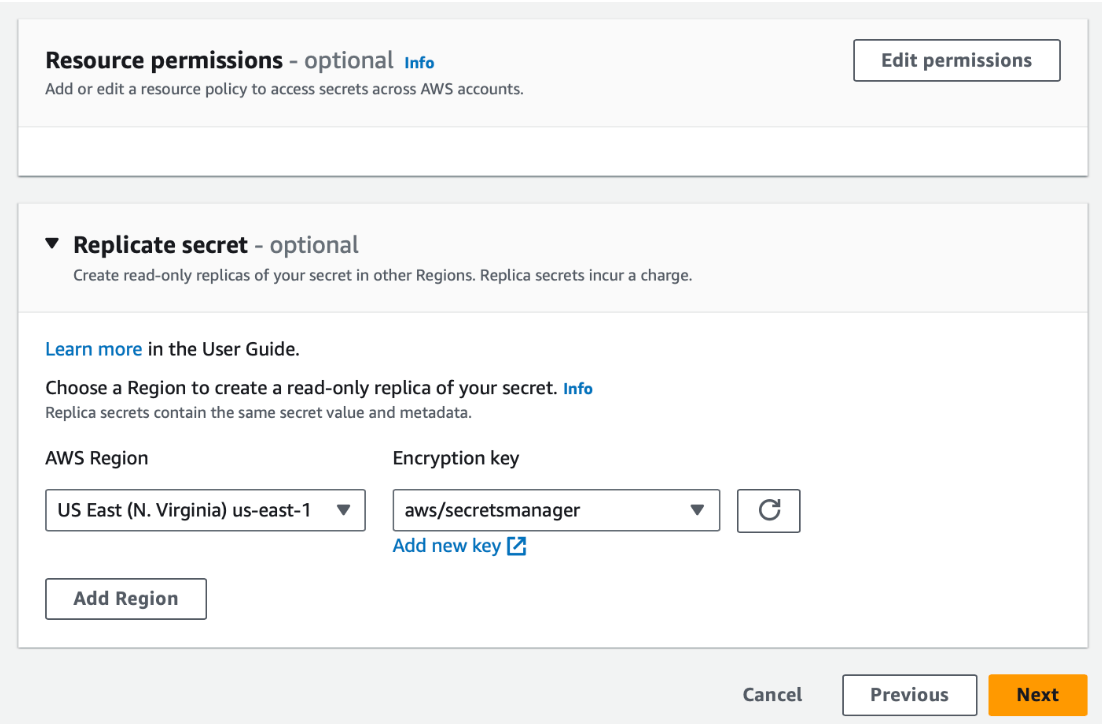
Task: Click the AWS Region dropdown arrow
Action: pos(343,510)
